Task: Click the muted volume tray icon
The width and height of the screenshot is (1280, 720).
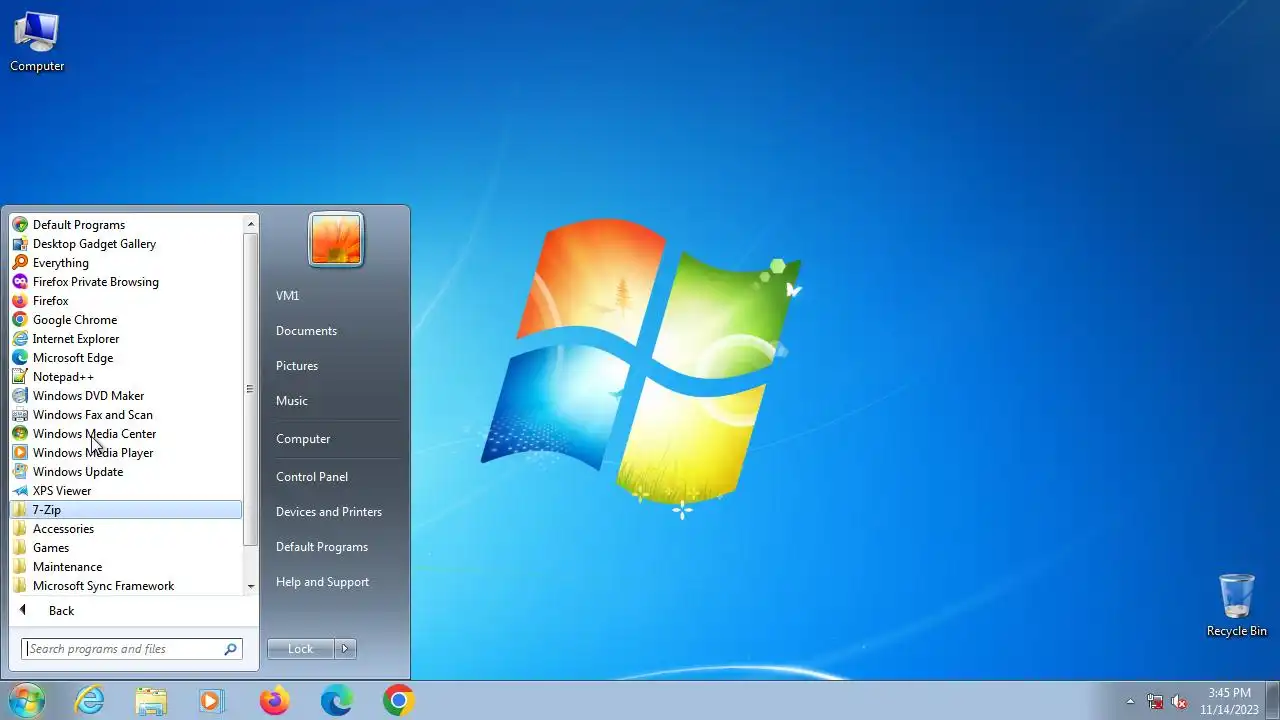Action: tap(1179, 701)
